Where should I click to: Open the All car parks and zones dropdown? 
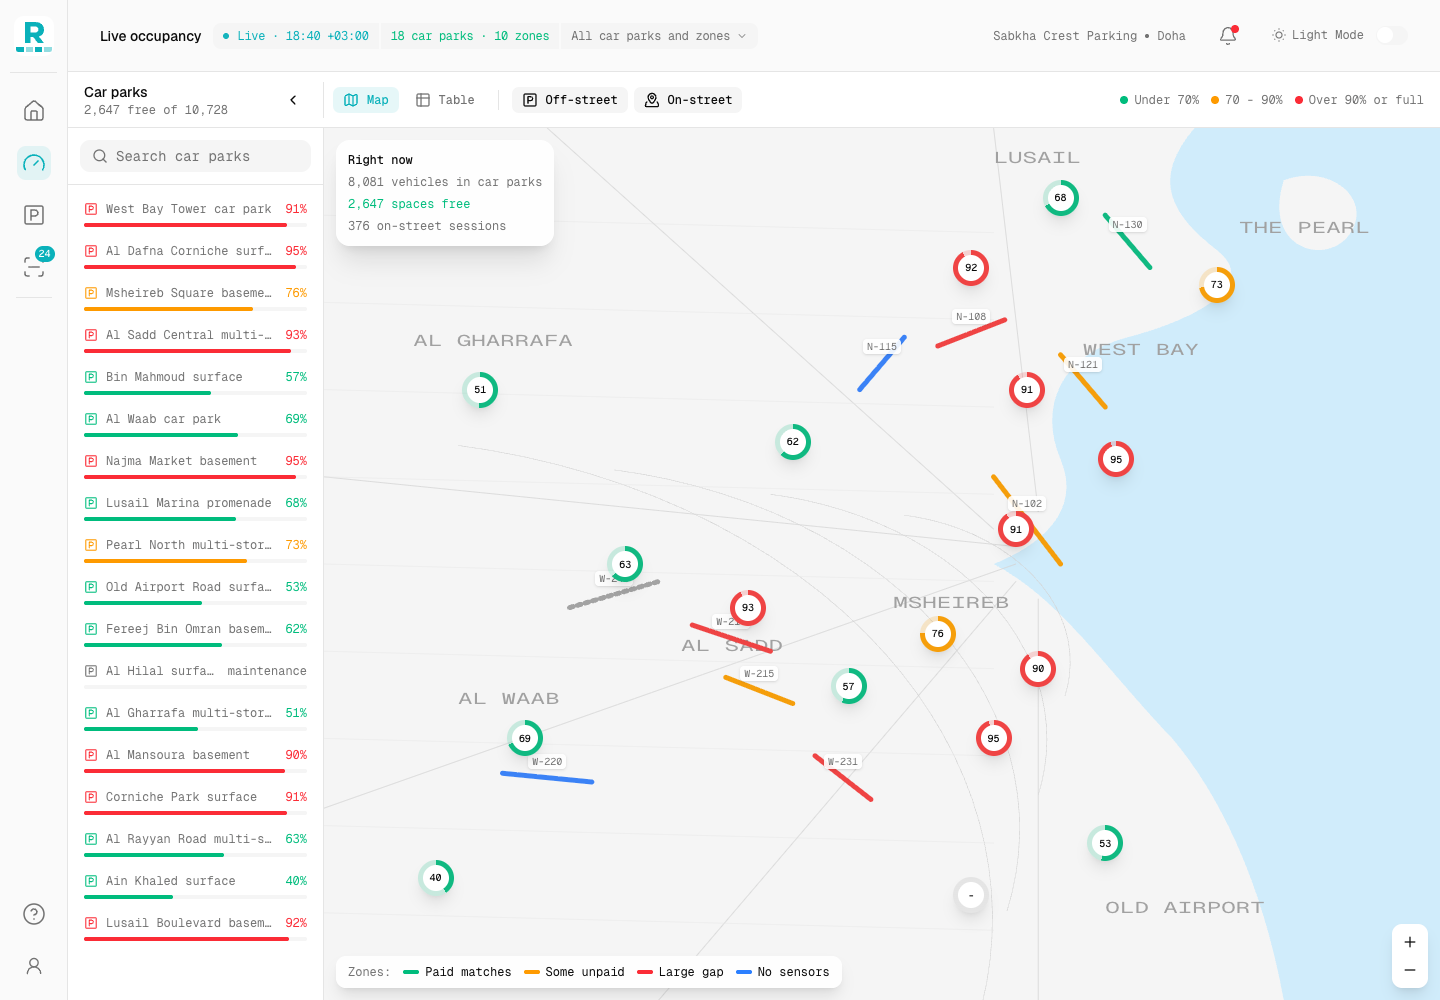659,36
